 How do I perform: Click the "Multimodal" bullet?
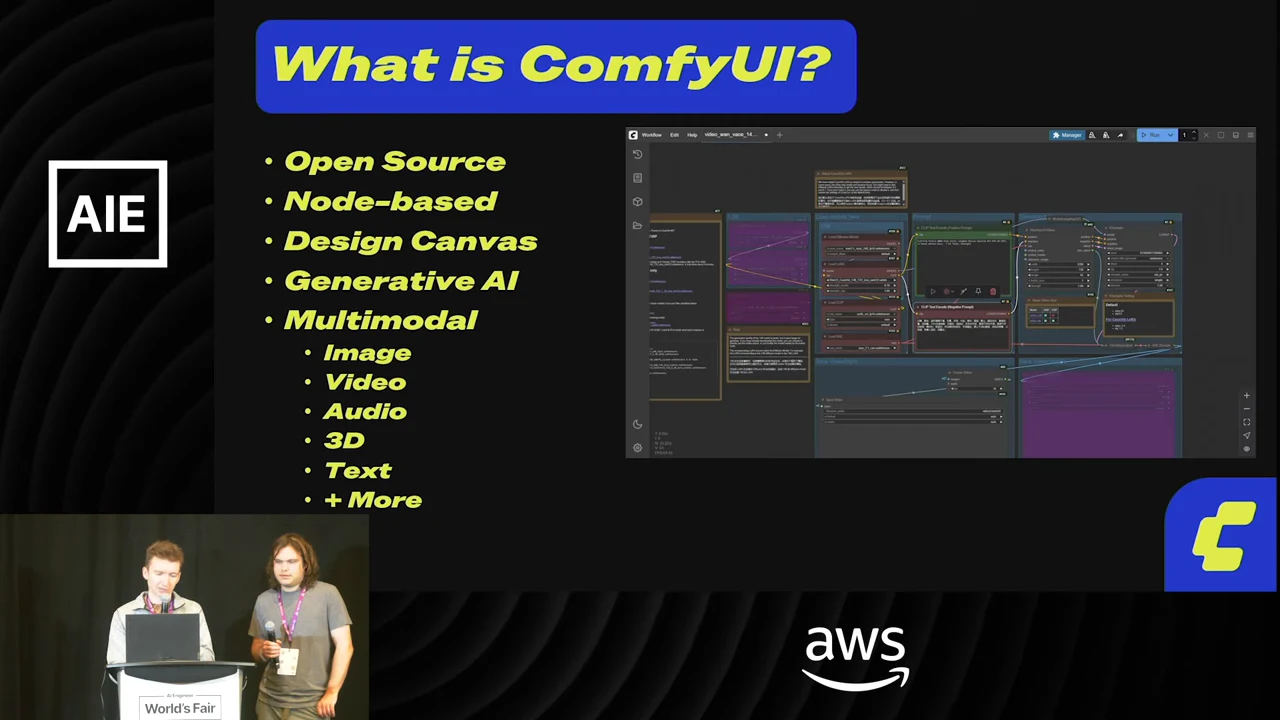coord(381,320)
